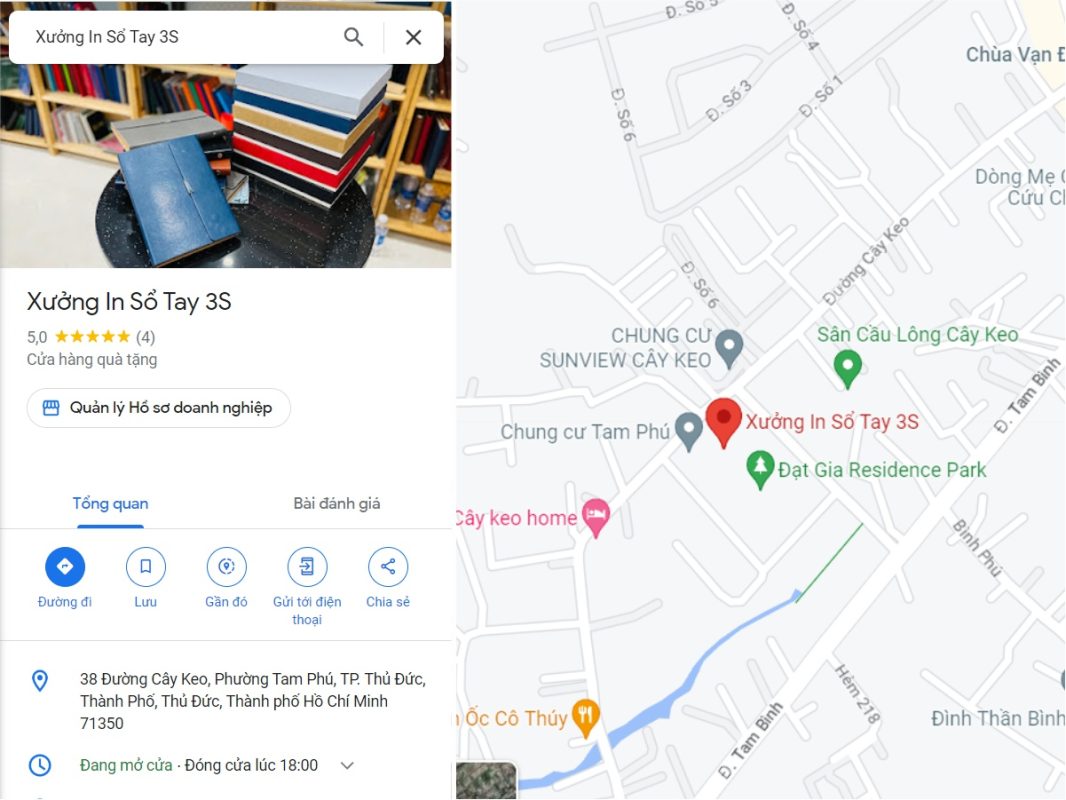Share place using Chia sẻ icon
Image resolution: width=1066 pixels, height=800 pixels.
coord(388,566)
